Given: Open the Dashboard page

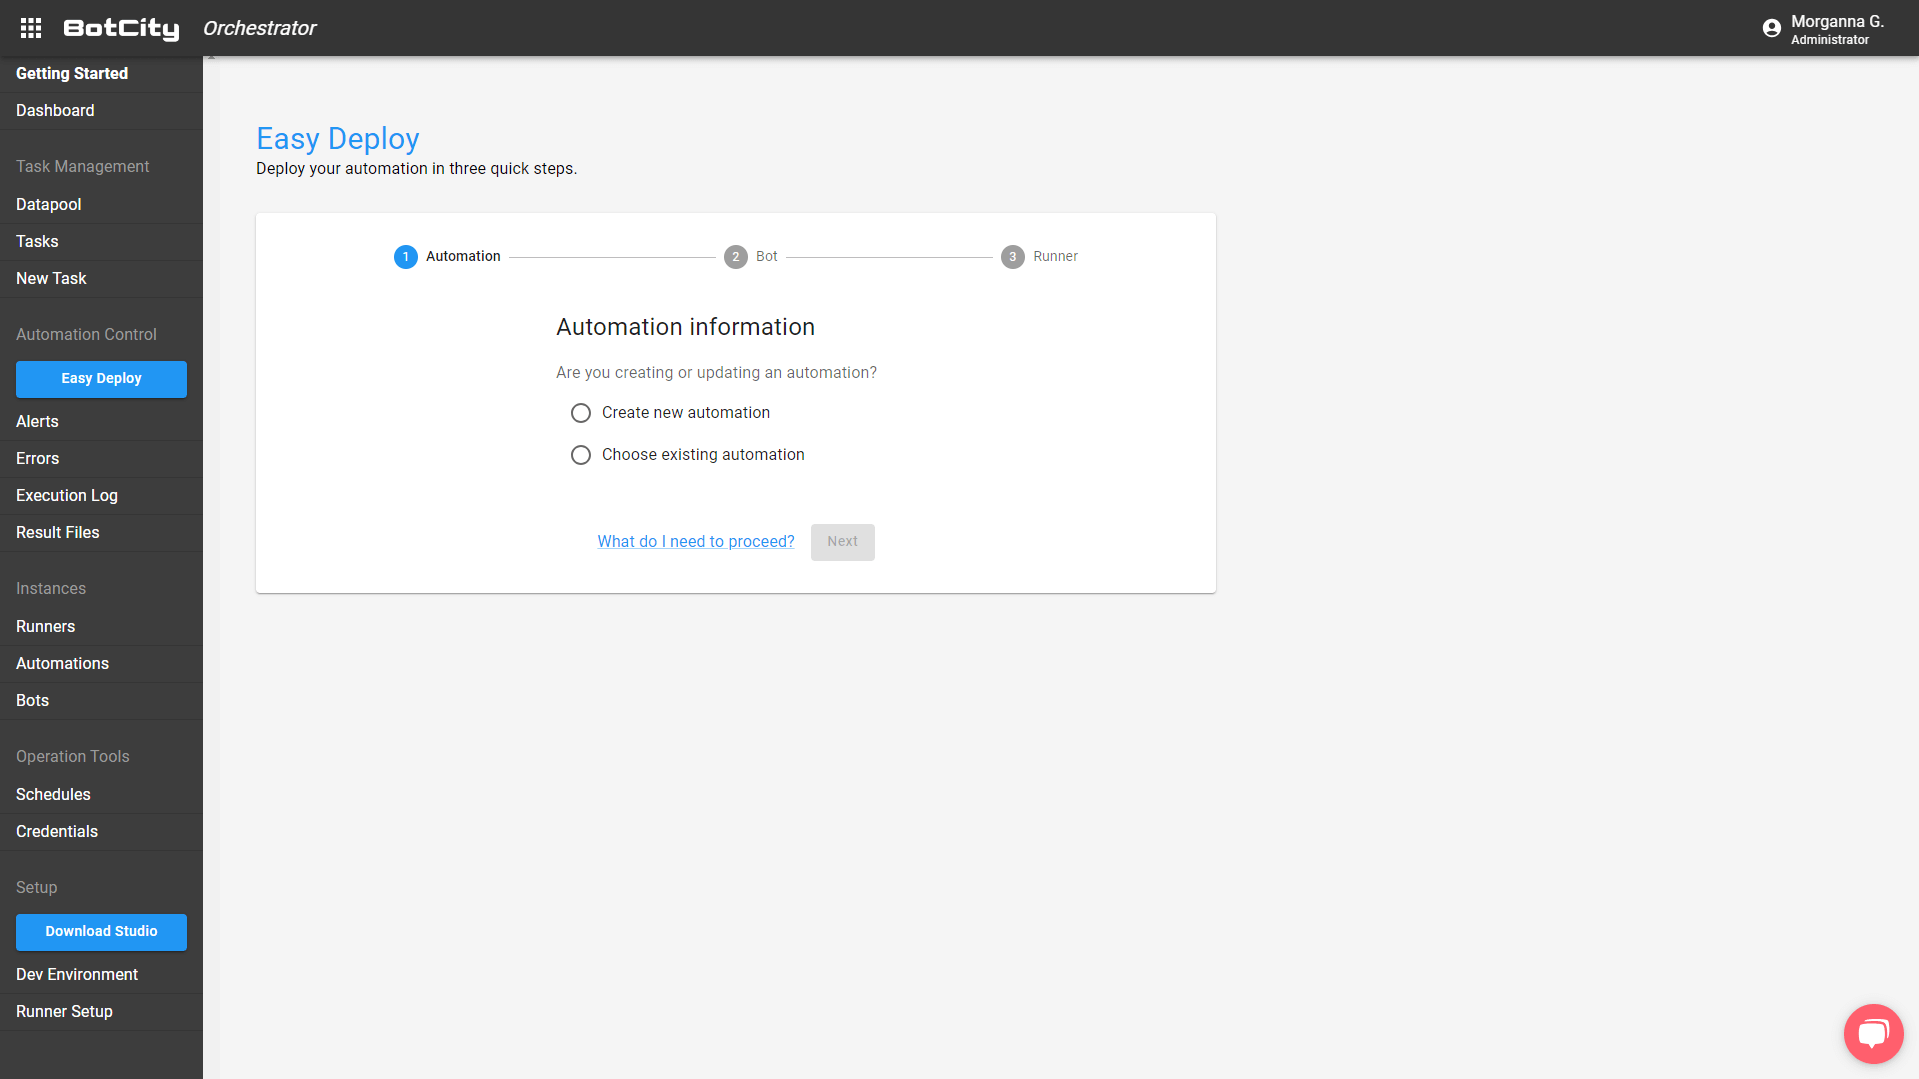Looking at the screenshot, I should [x=55, y=110].
